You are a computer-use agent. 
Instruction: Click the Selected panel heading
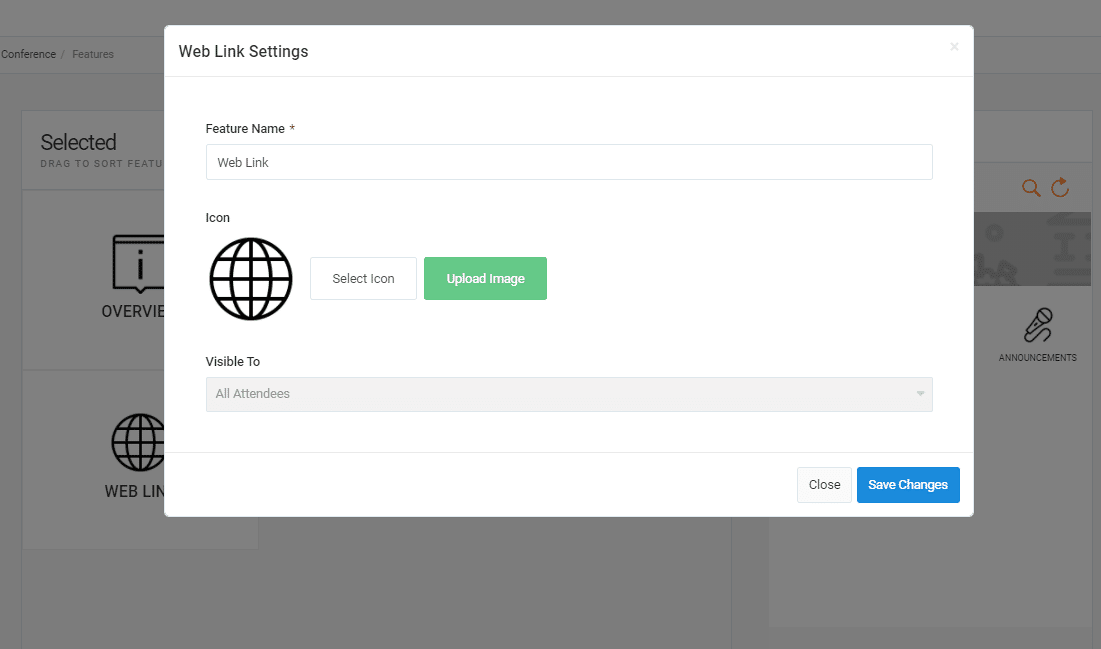tap(79, 142)
